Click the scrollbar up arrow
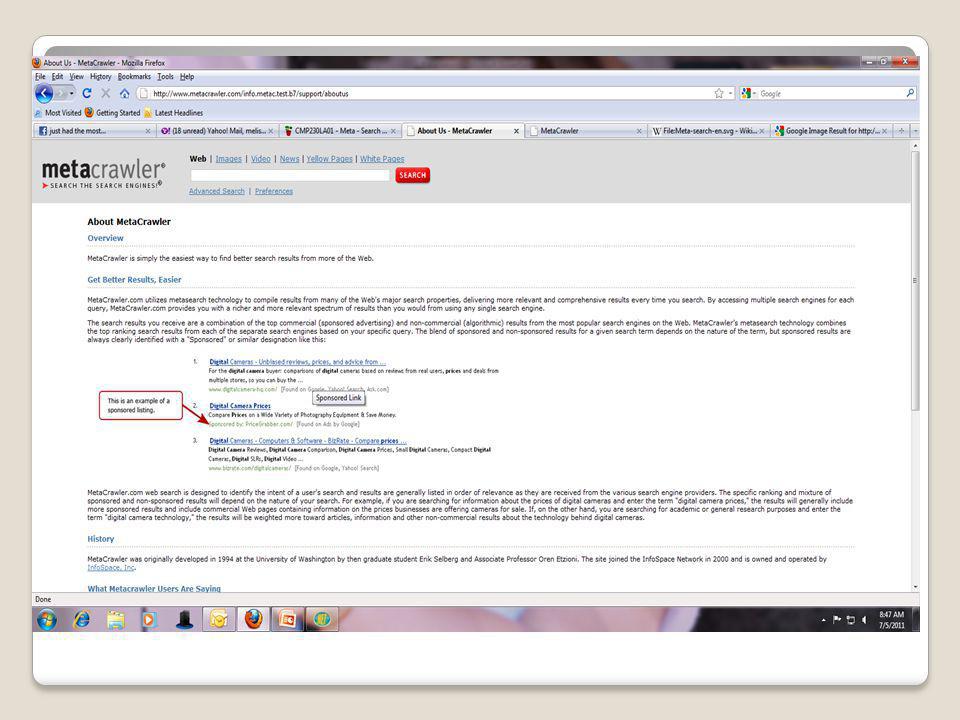Image resolution: width=960 pixels, height=720 pixels. [x=915, y=146]
